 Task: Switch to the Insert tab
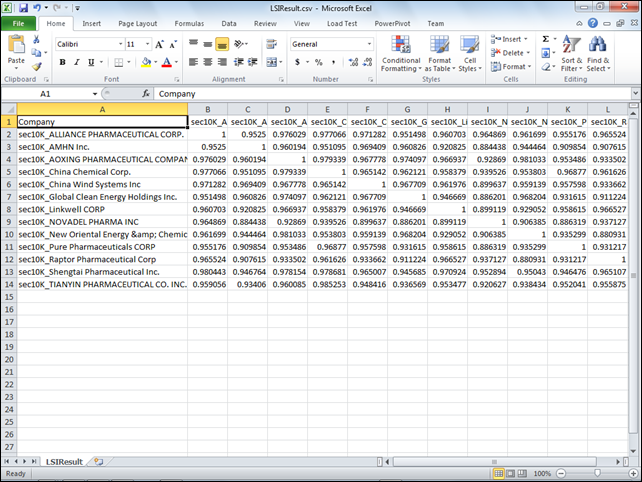[91, 23]
